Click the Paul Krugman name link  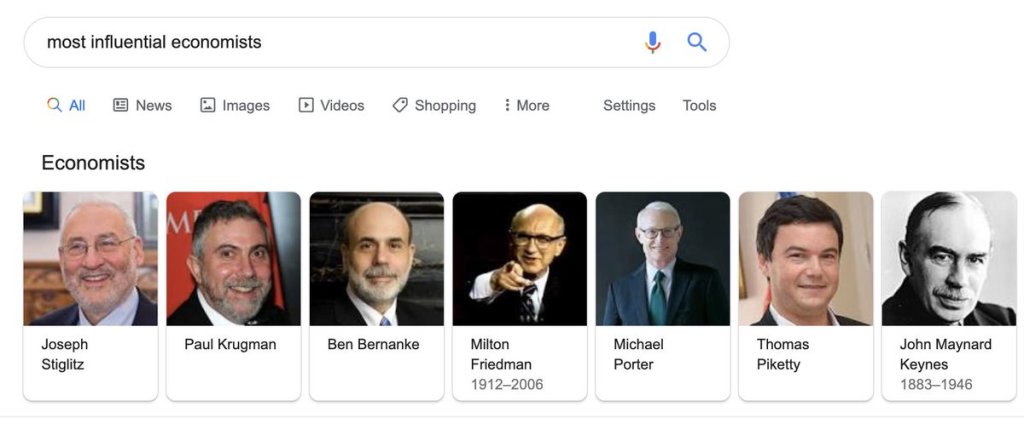[230, 344]
